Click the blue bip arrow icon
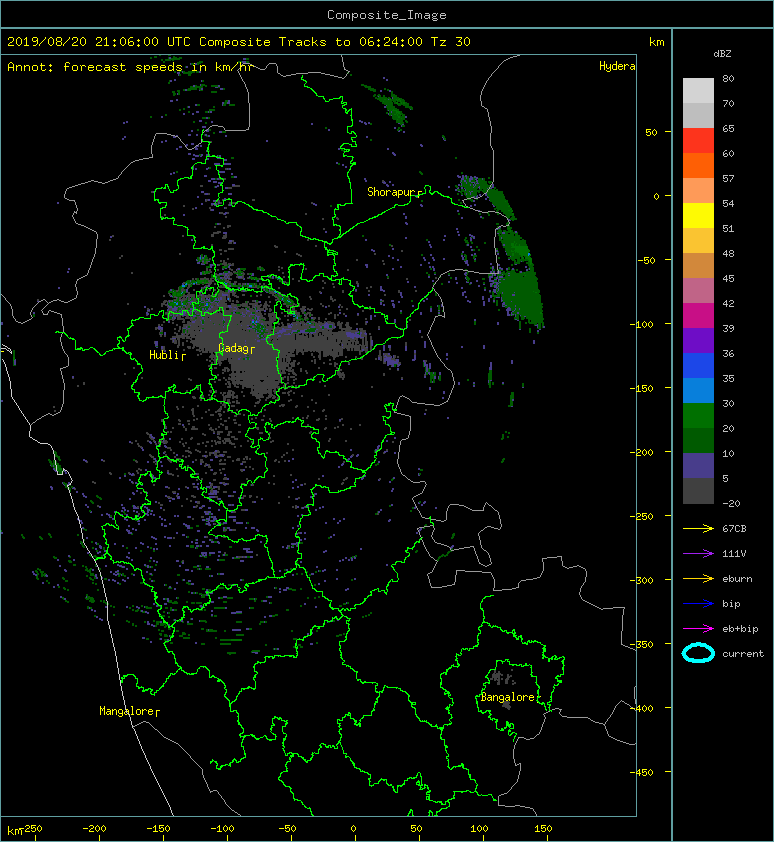Viewport: 774px width, 842px height. tap(698, 604)
